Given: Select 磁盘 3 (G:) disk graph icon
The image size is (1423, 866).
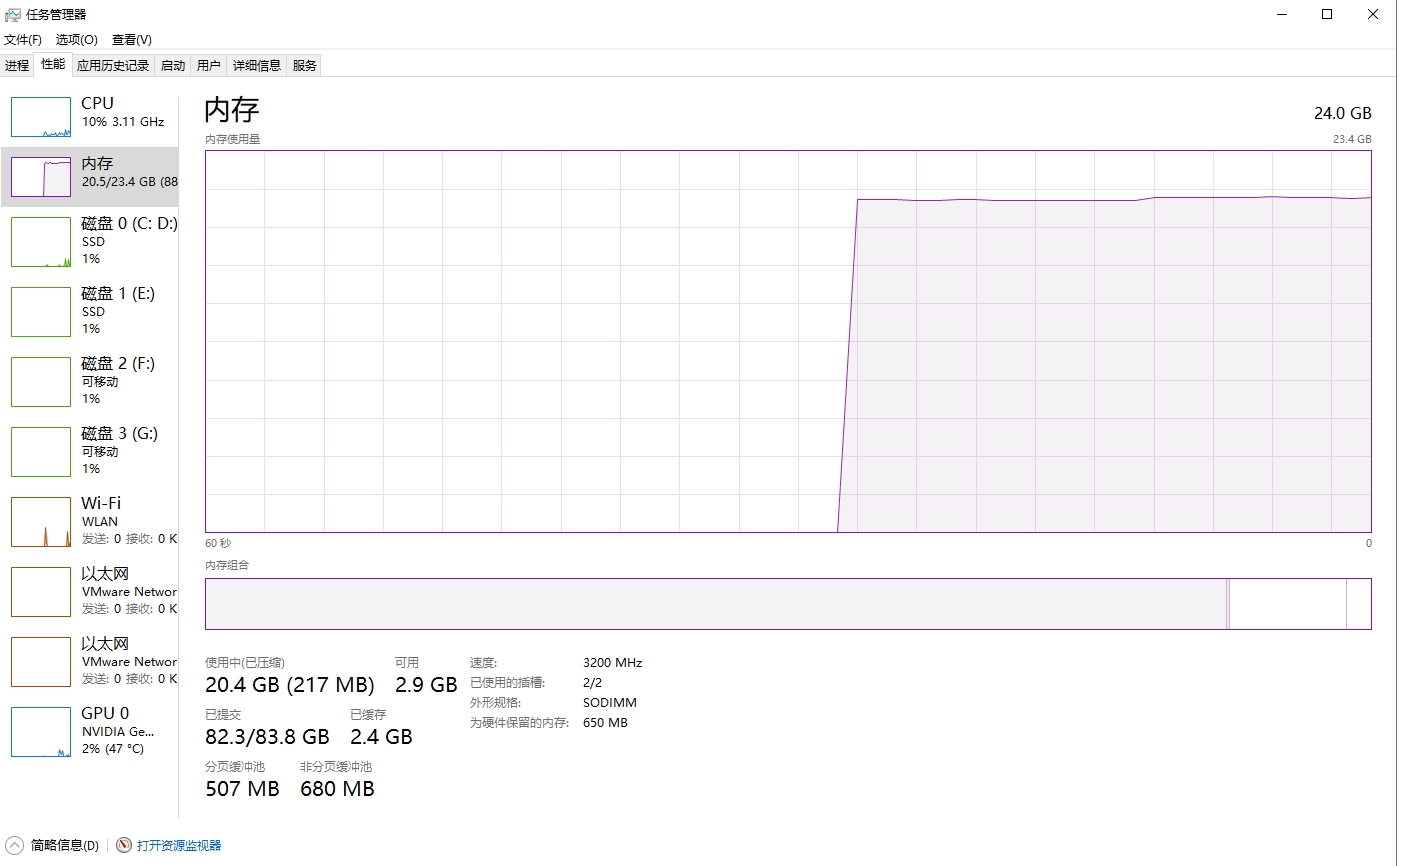Looking at the screenshot, I should click(x=41, y=452).
